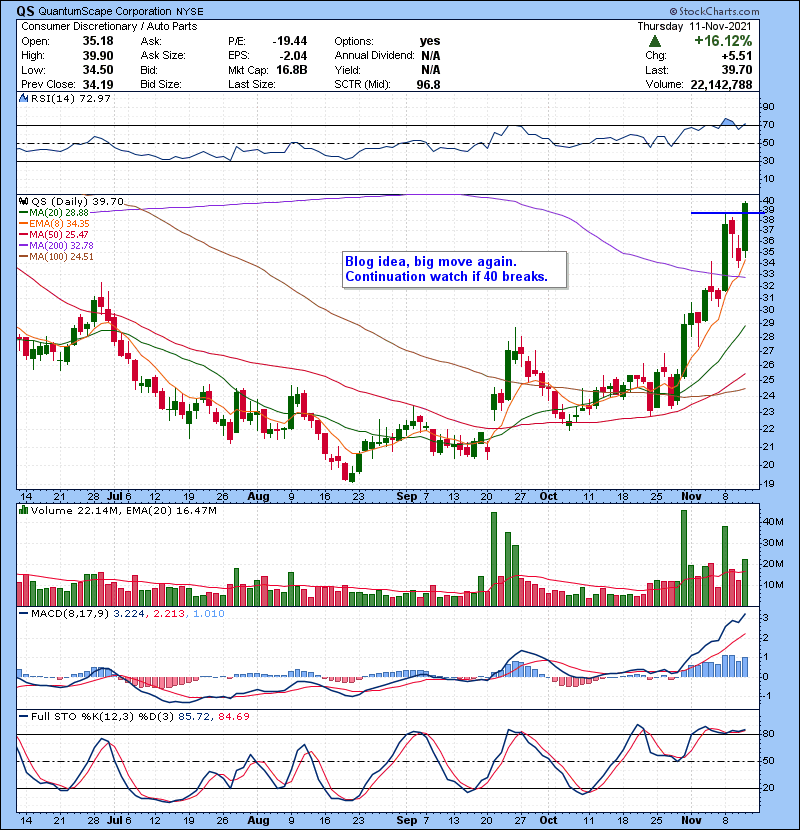Click the MACD histogram value 1.010
The height and width of the screenshot is (830, 800).
[x=209, y=614]
